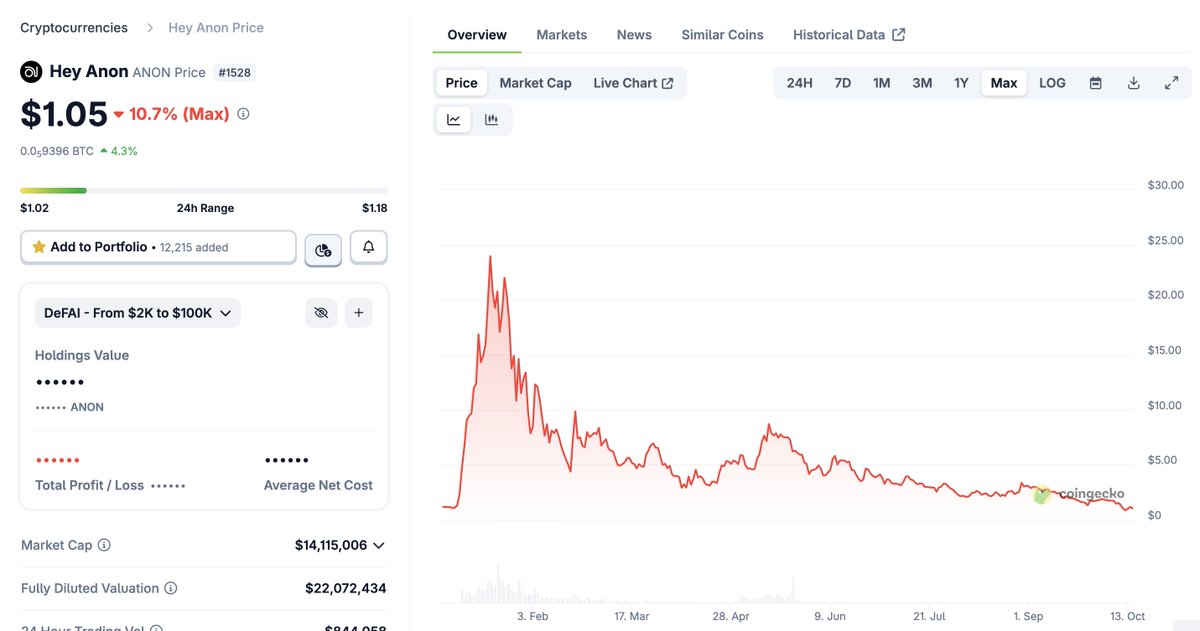1200x631 pixels.
Task: Click the $30.00 axis label
Action: (x=1165, y=185)
